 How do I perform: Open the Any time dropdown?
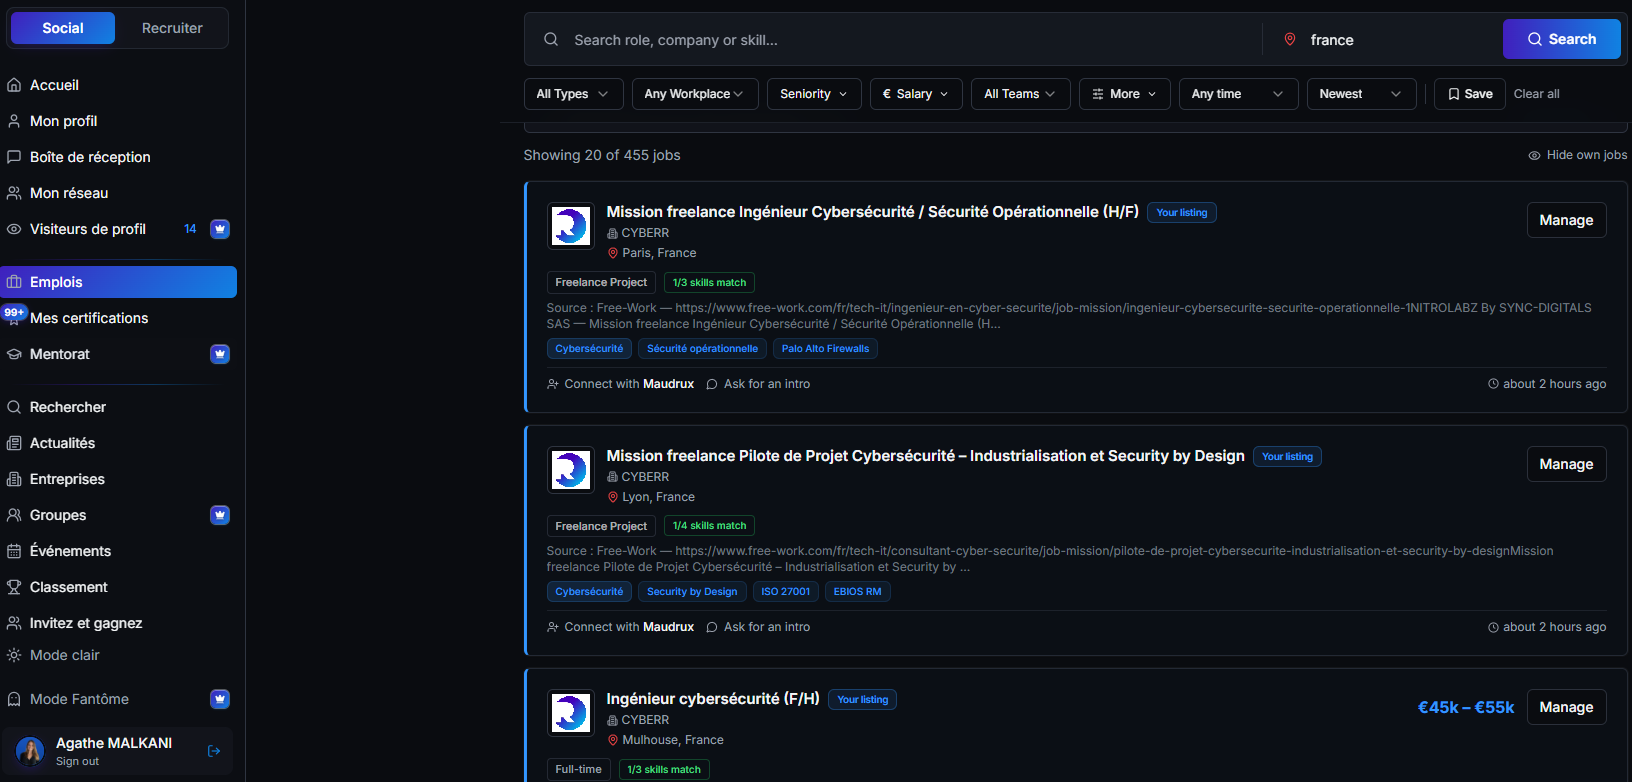1238,94
